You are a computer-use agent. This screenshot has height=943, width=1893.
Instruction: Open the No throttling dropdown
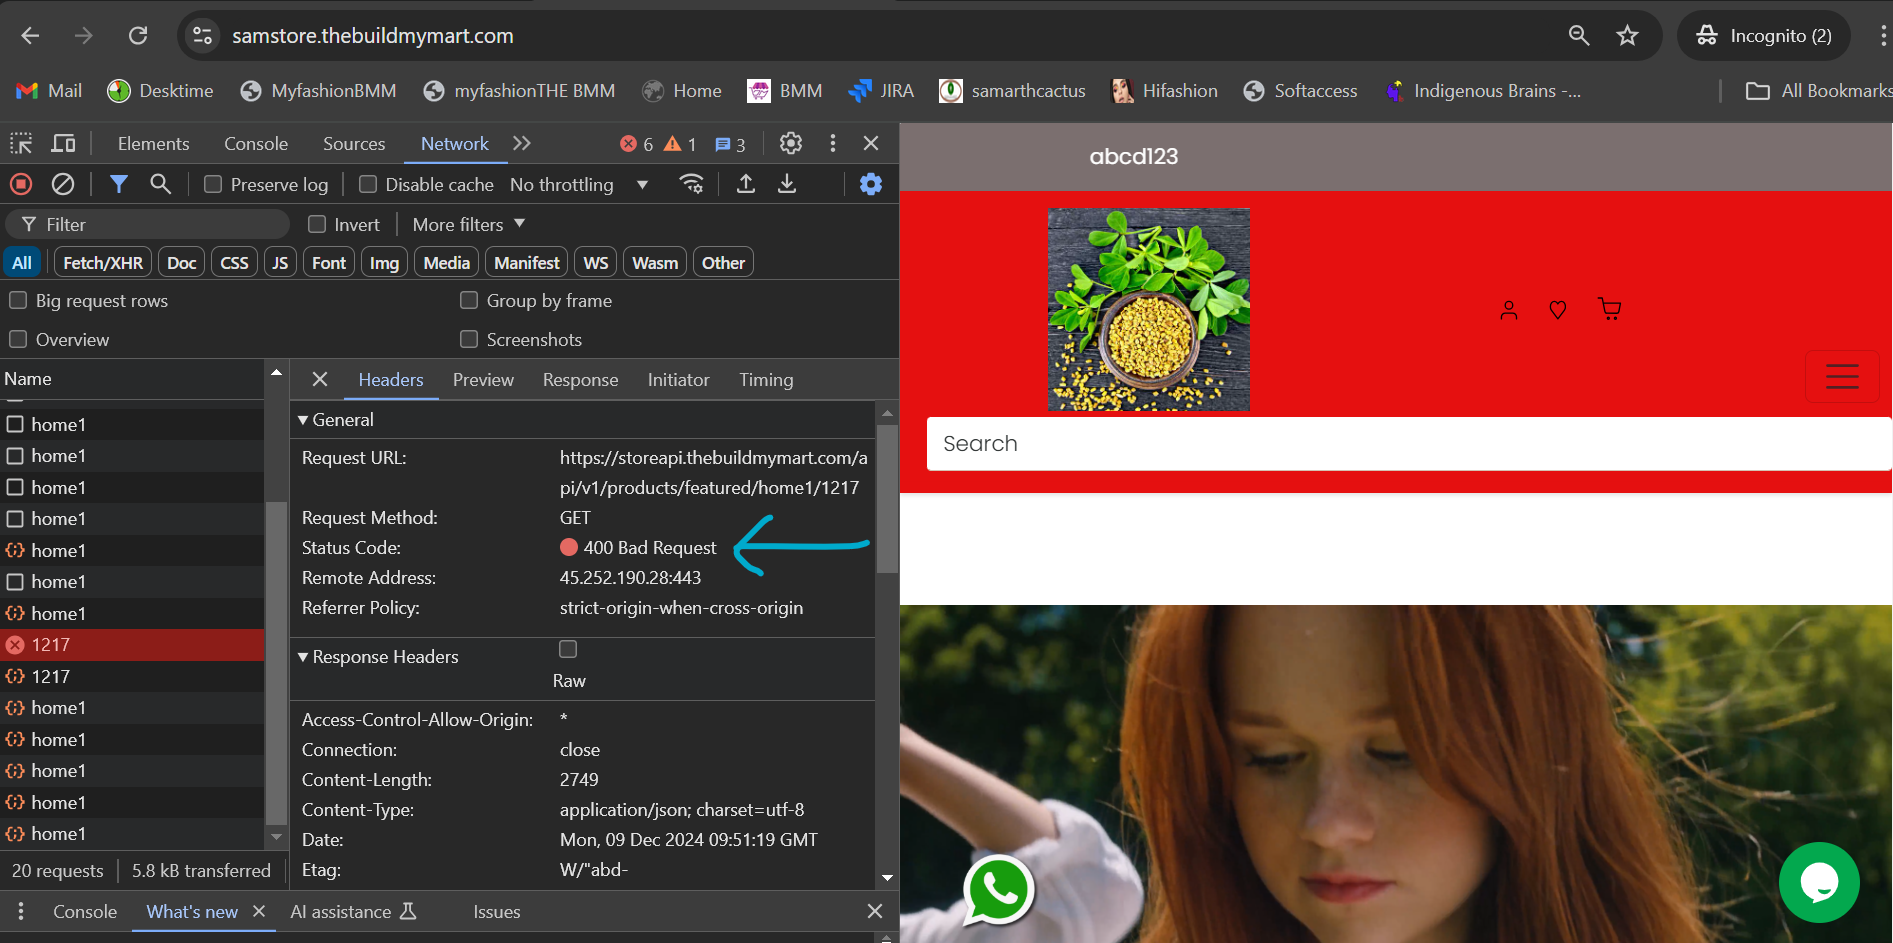579,184
